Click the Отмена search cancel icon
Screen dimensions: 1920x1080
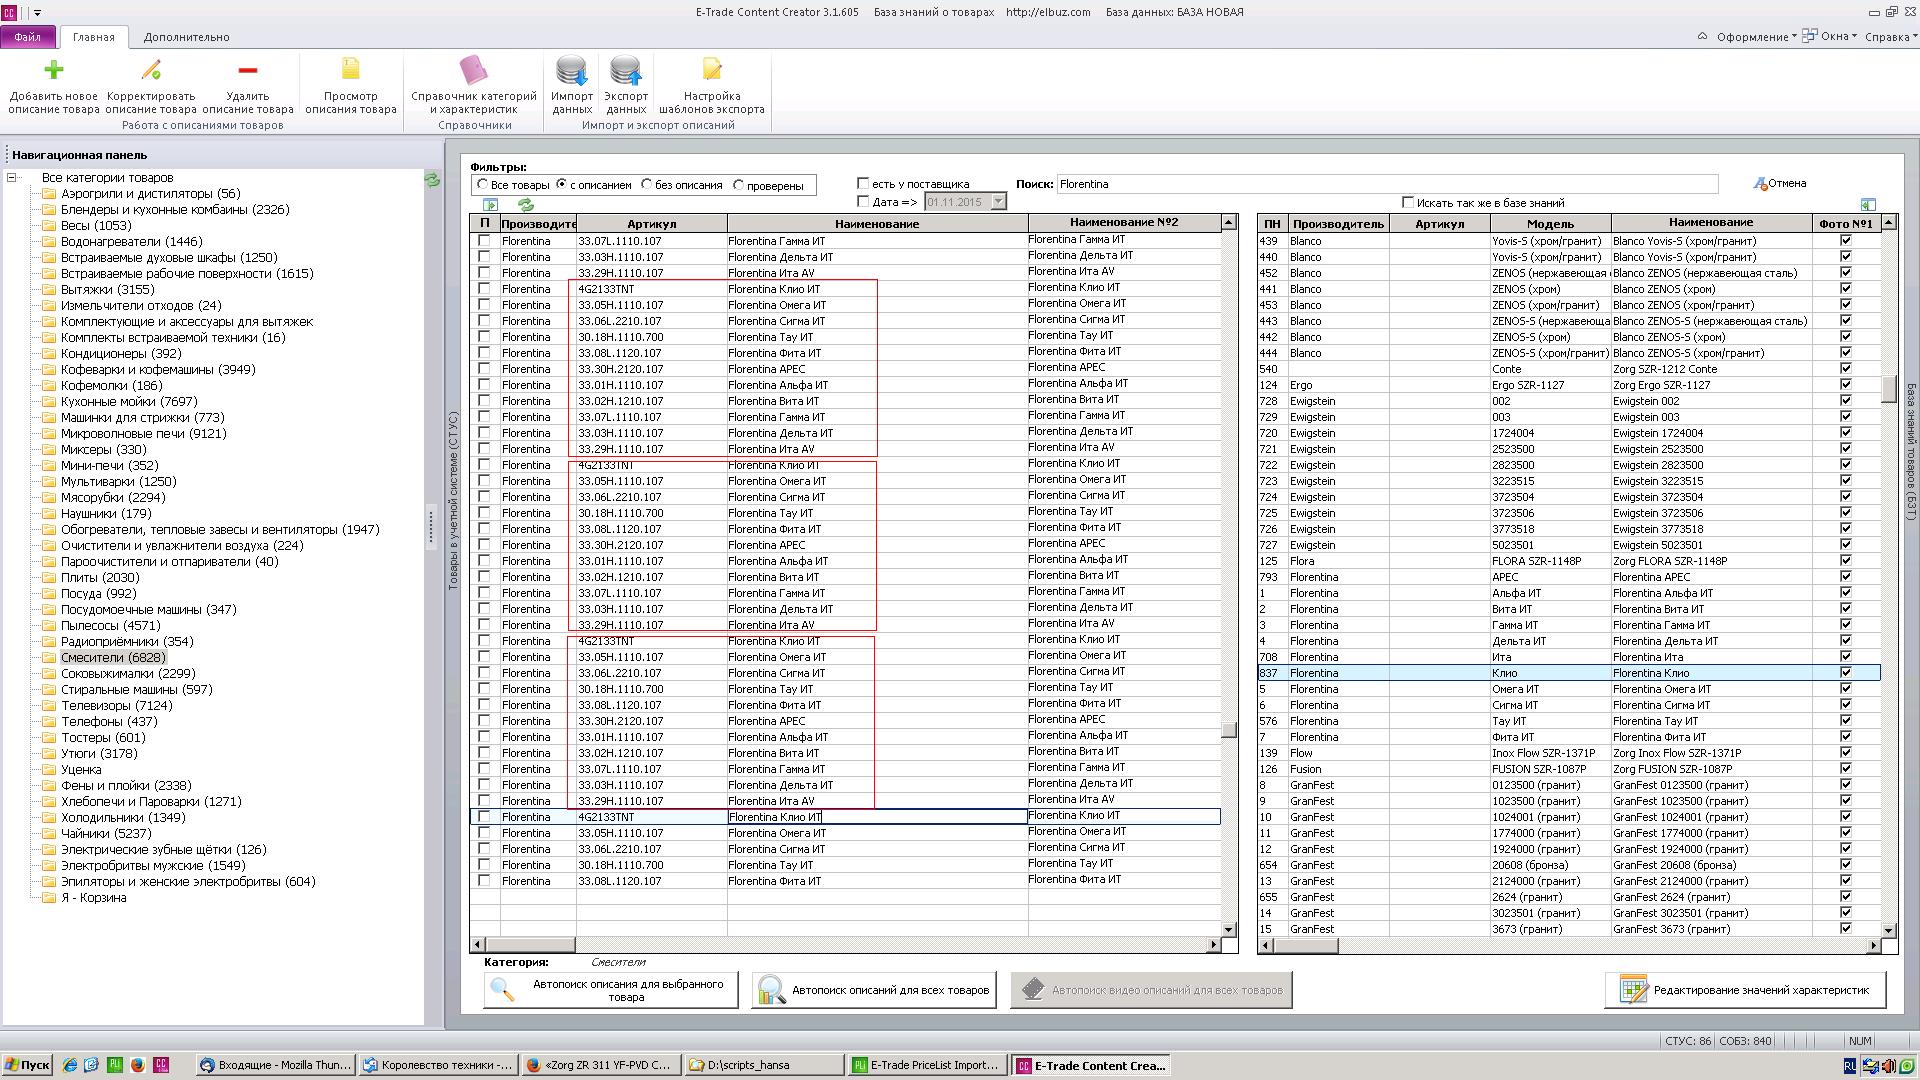pyautogui.click(x=1760, y=184)
